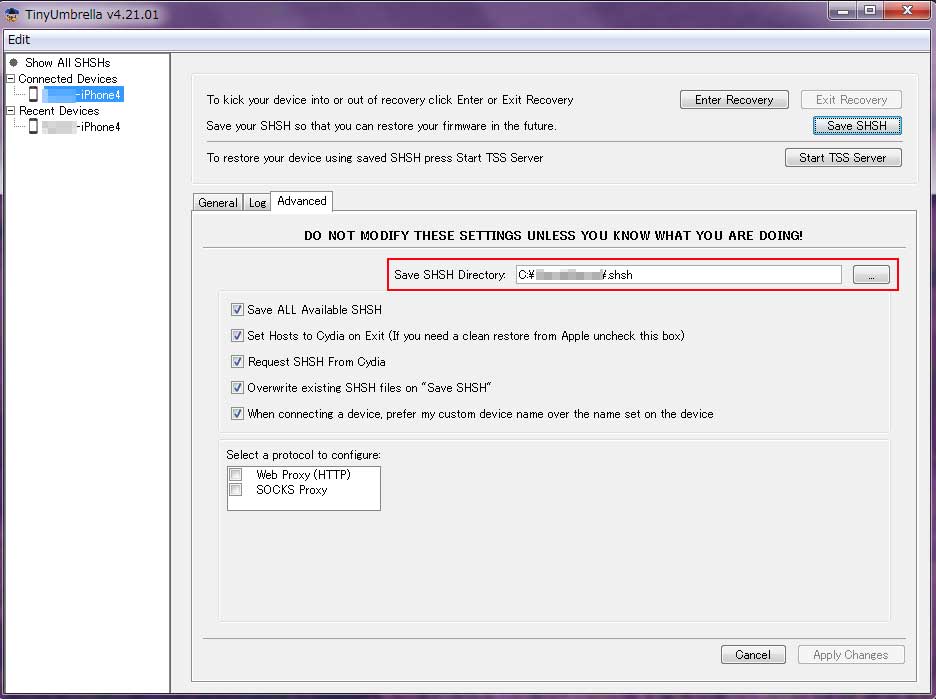
Task: Switch to the Log tab
Action: pyautogui.click(x=257, y=203)
